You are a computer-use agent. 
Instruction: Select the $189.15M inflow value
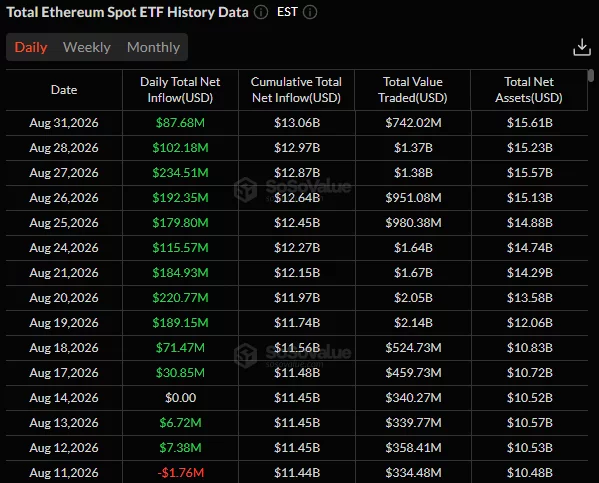pos(180,323)
